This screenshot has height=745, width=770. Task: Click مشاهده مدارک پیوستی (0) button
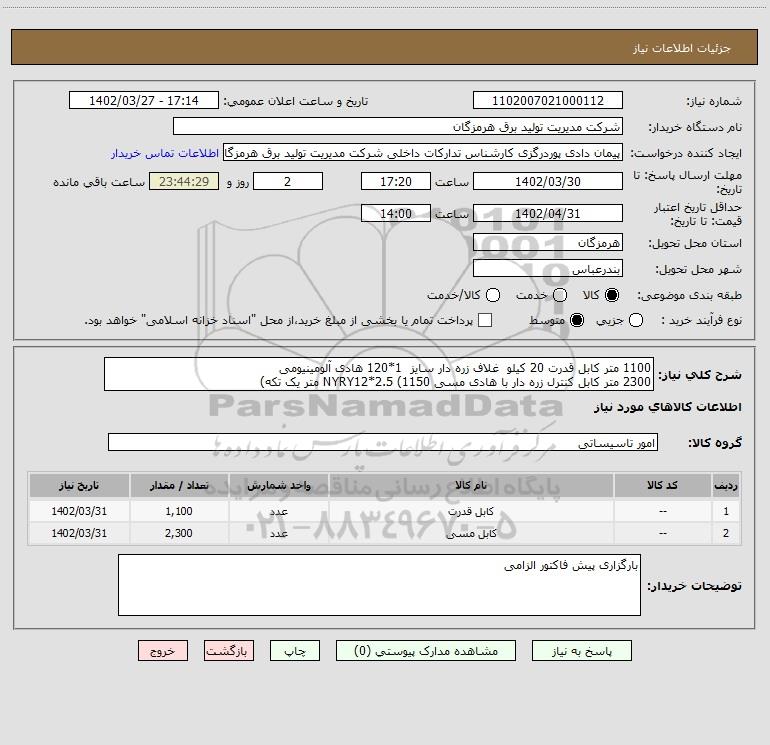(x=426, y=651)
